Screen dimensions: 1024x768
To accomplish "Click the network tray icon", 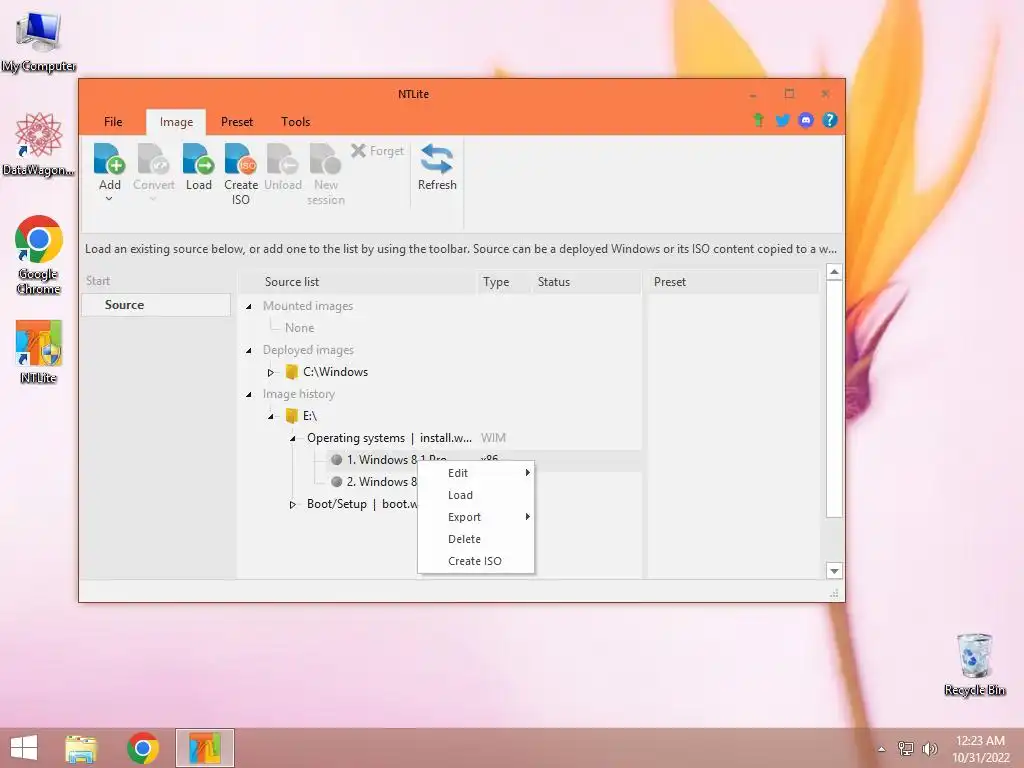I will 906,749.
